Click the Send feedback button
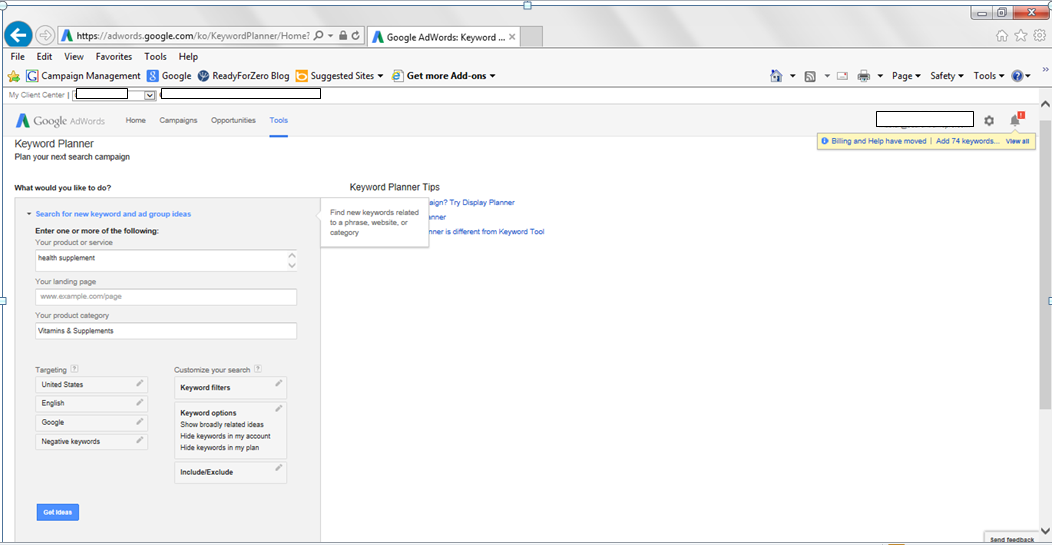 click(x=1012, y=539)
